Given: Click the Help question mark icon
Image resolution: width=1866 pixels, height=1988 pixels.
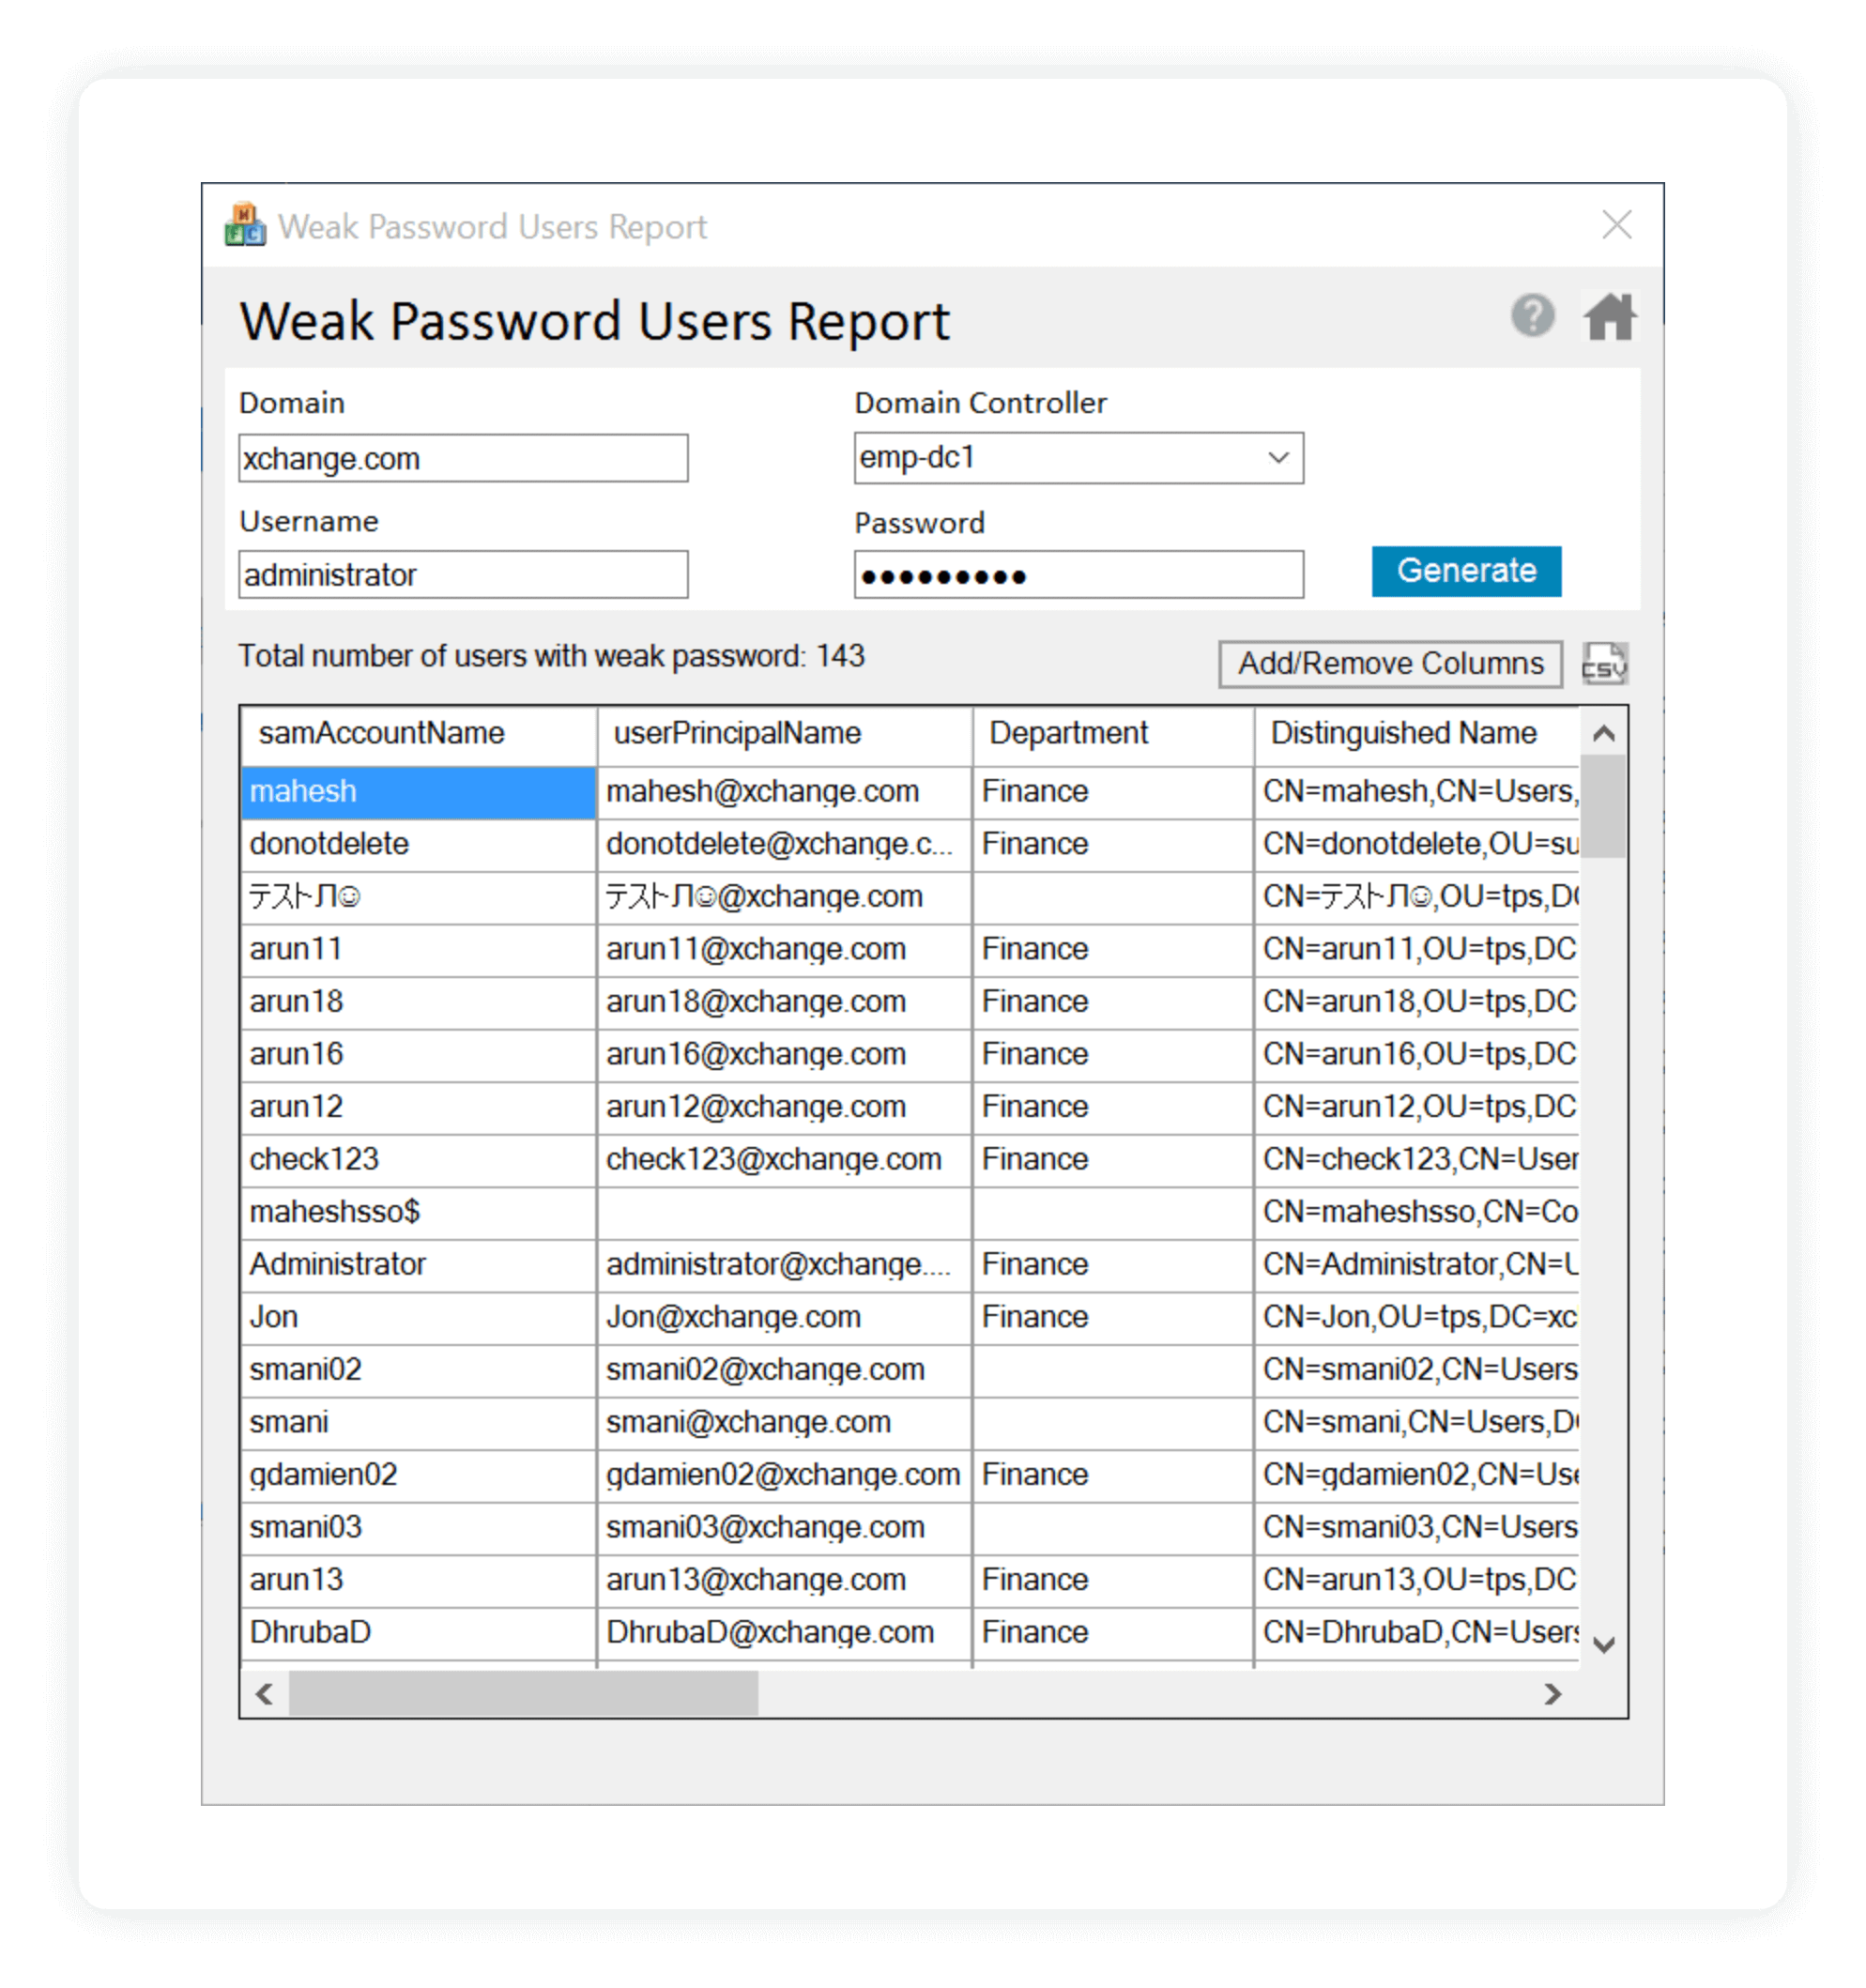Looking at the screenshot, I should click(x=1531, y=316).
